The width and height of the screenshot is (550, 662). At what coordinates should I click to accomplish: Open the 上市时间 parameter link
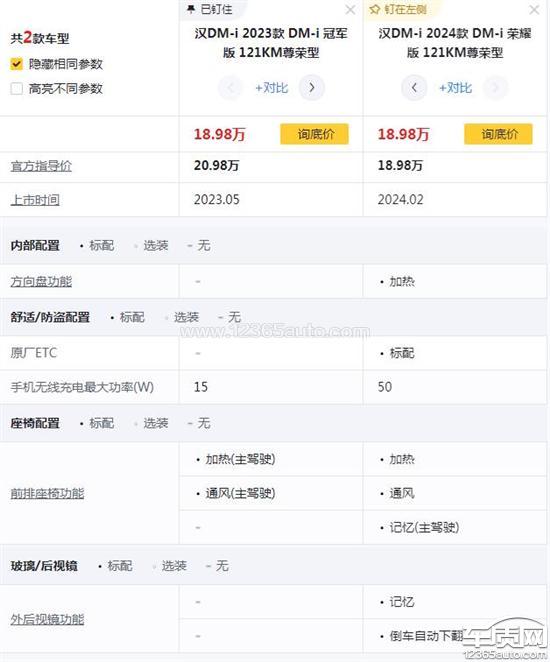coord(35,200)
